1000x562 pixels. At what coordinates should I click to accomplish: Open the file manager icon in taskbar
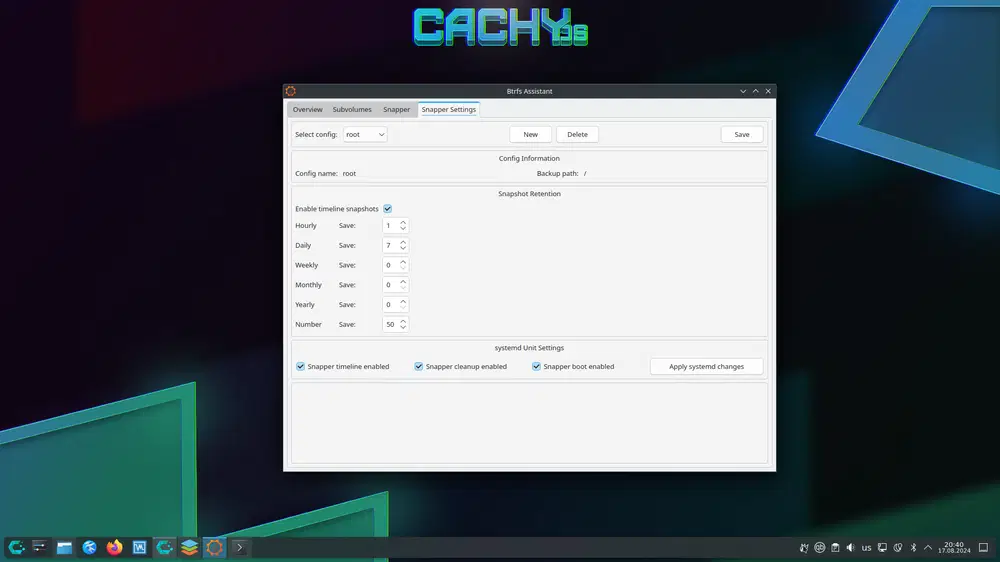tap(64, 547)
